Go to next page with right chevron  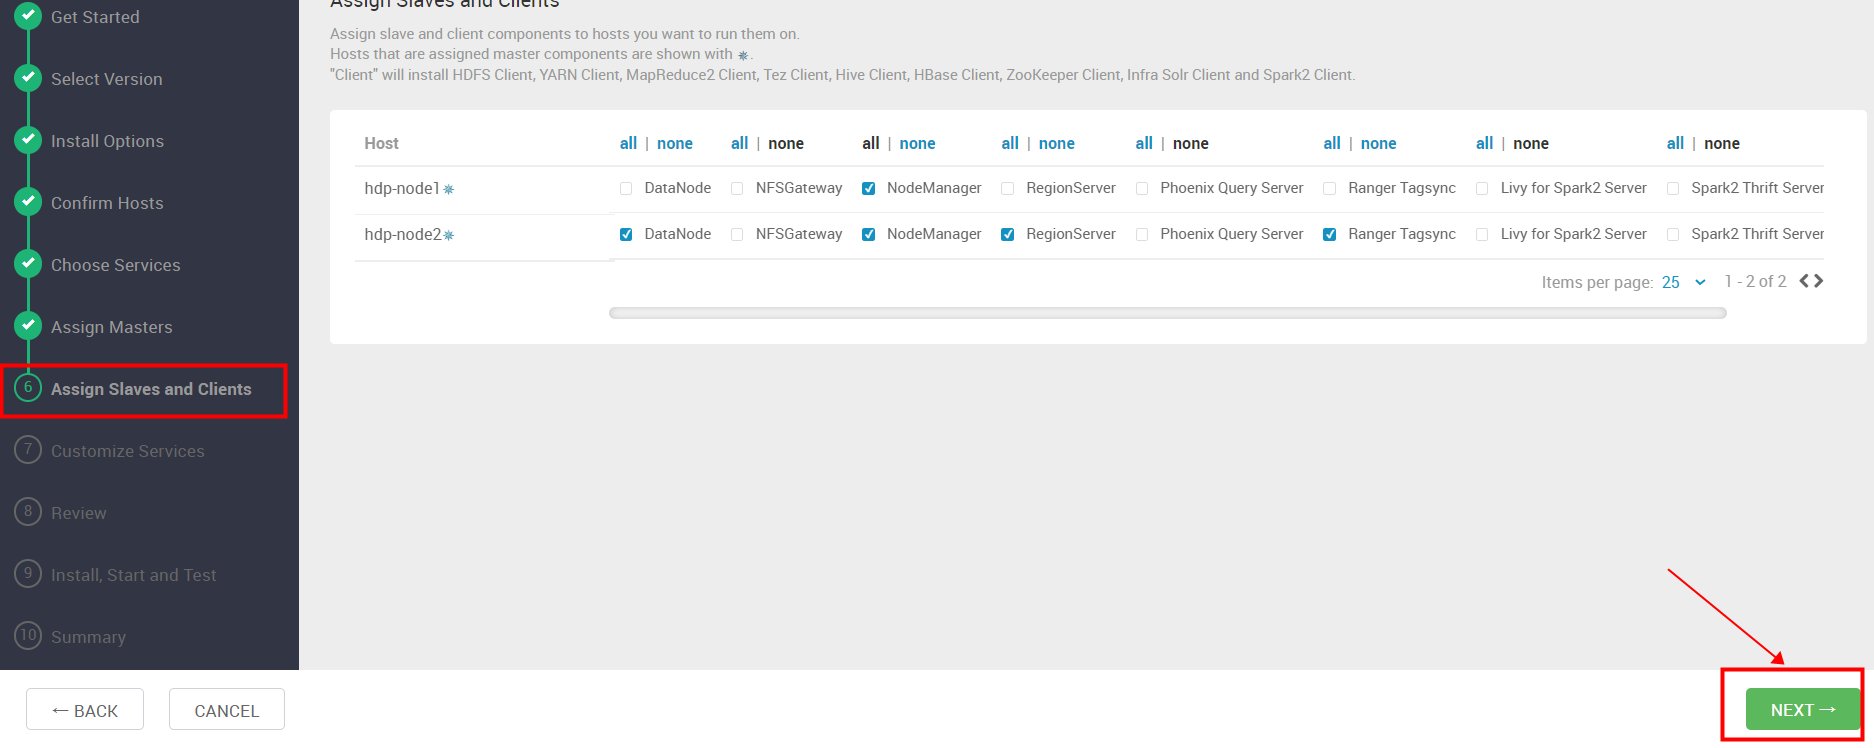point(1818,281)
